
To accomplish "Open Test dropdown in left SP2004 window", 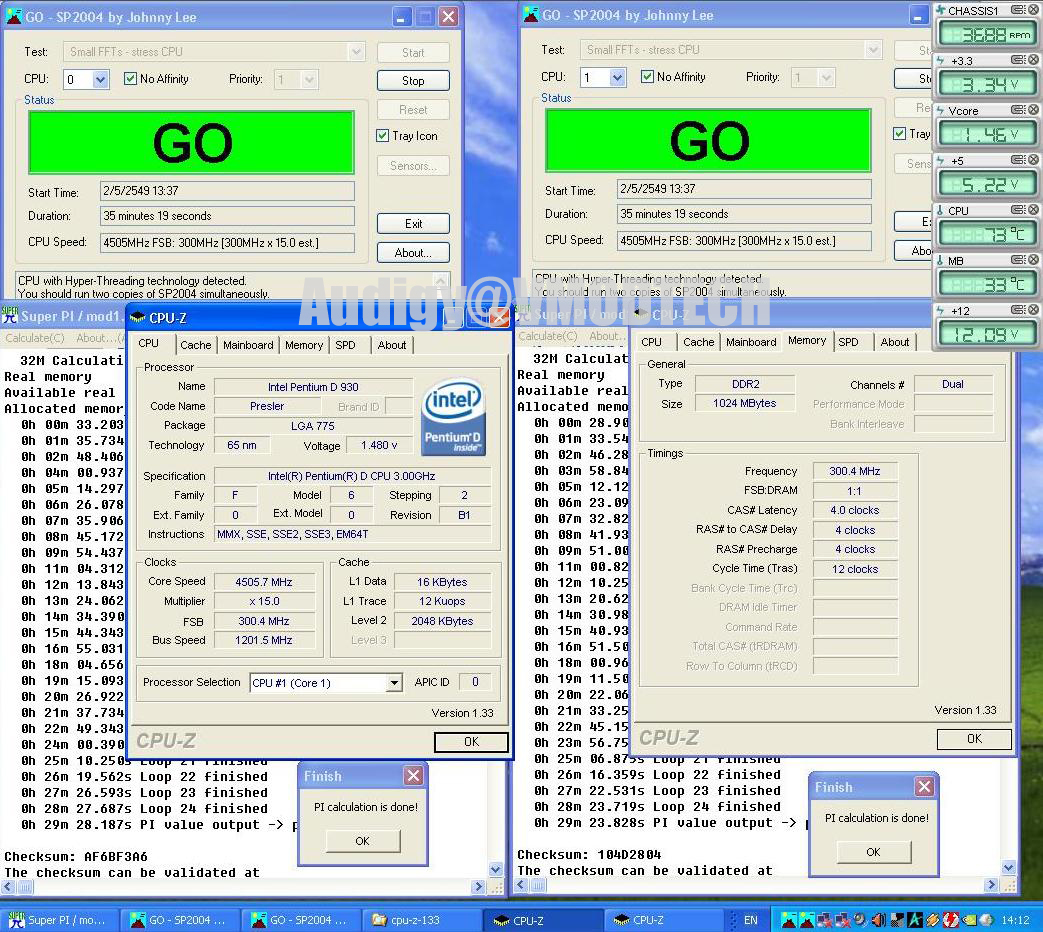I will pyautogui.click(x=357, y=52).
